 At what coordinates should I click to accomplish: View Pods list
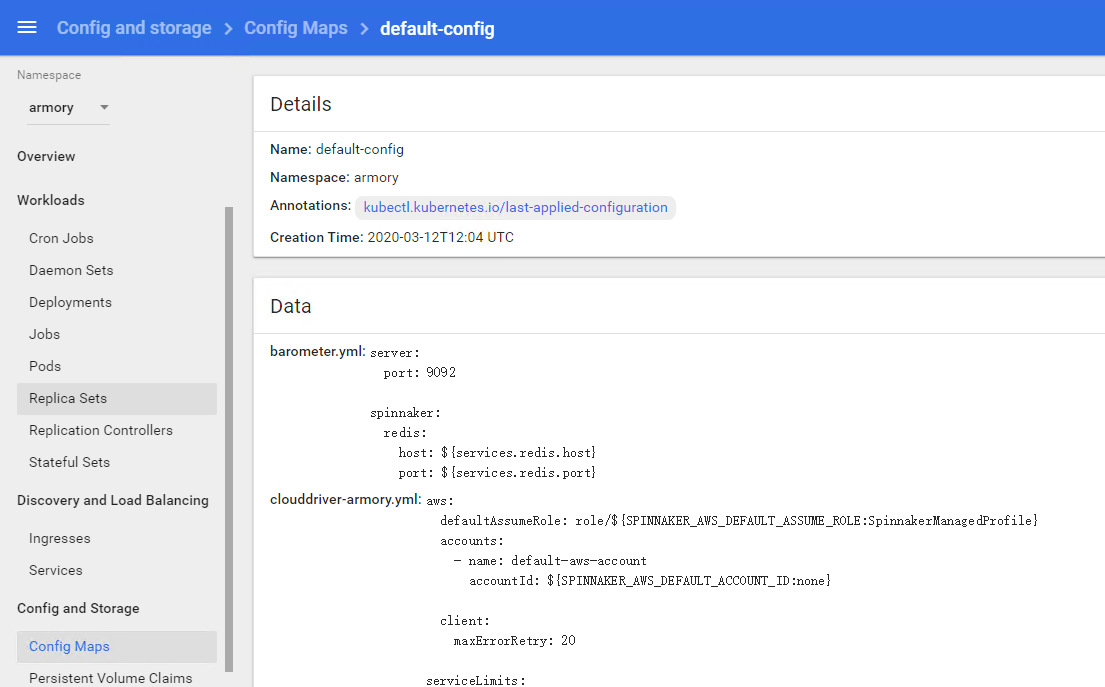(x=45, y=366)
